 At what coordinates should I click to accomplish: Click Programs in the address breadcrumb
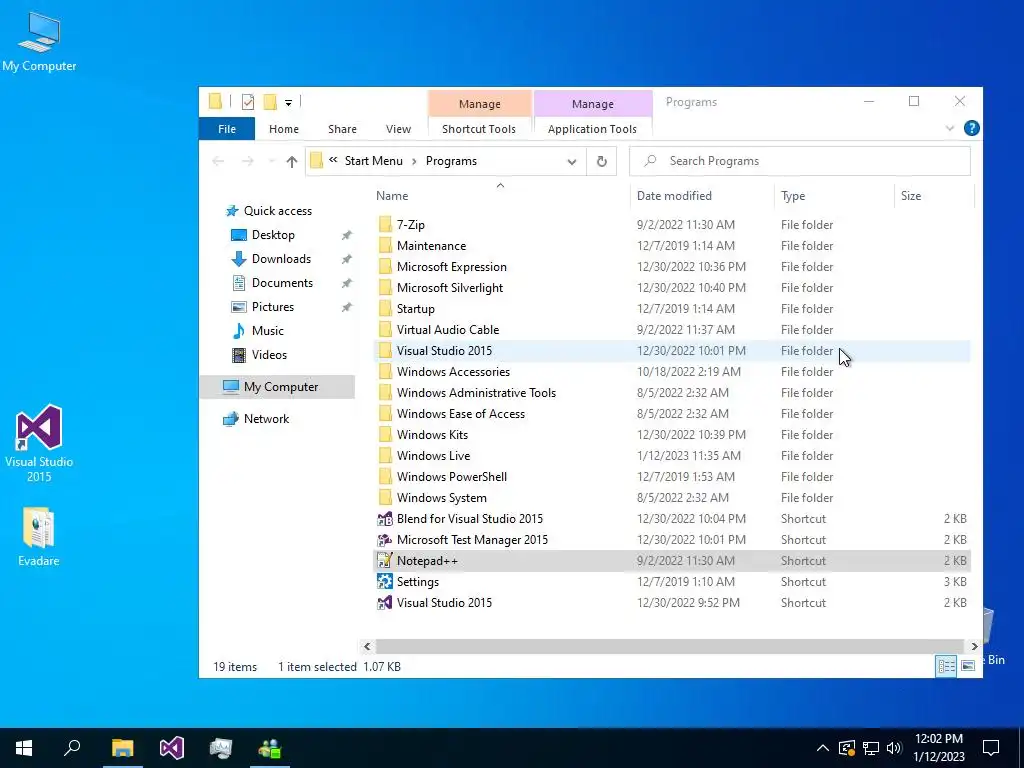coord(451,161)
